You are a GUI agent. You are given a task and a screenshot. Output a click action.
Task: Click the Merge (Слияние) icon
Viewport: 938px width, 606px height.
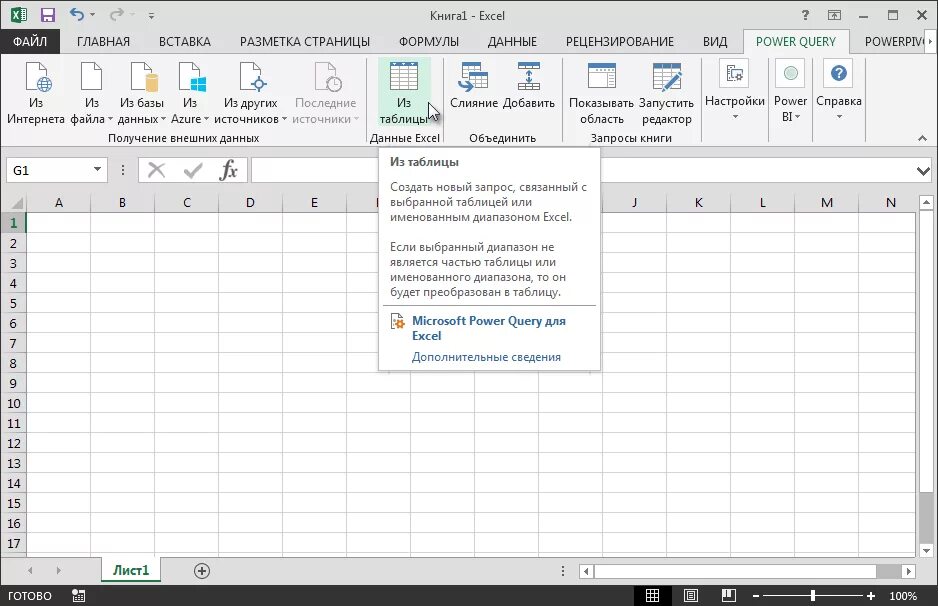click(474, 77)
